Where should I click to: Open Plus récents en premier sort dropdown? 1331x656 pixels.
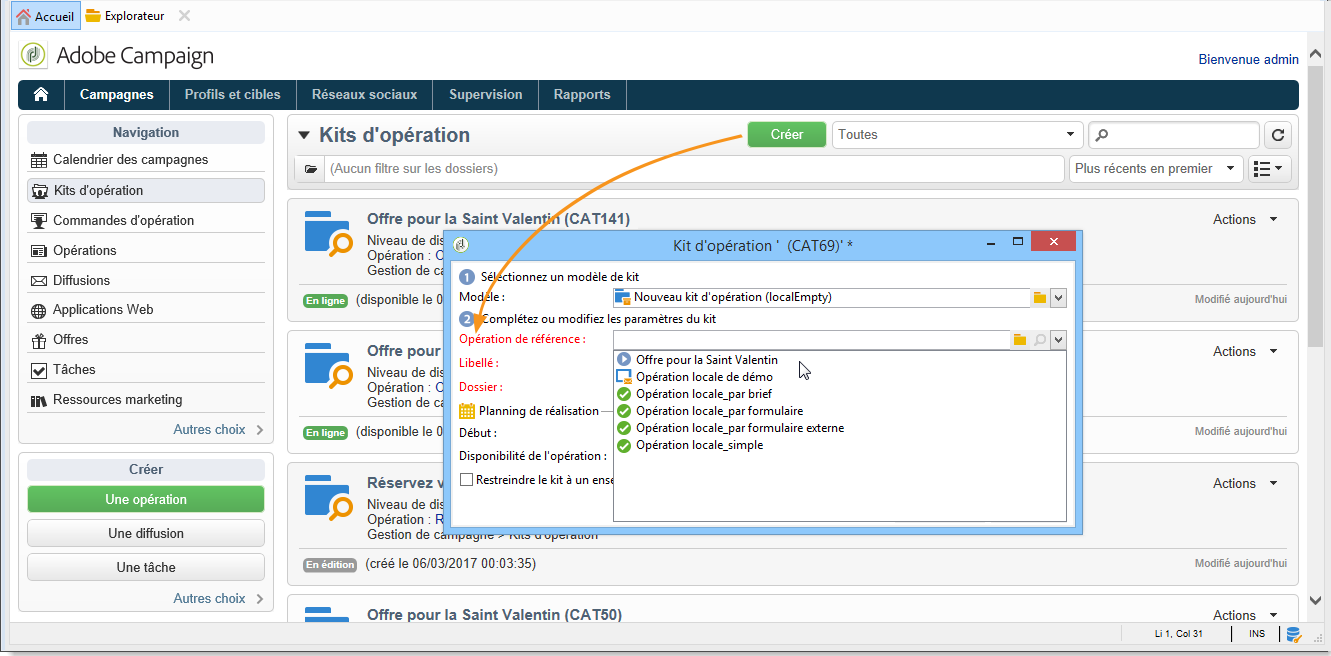coord(1156,169)
